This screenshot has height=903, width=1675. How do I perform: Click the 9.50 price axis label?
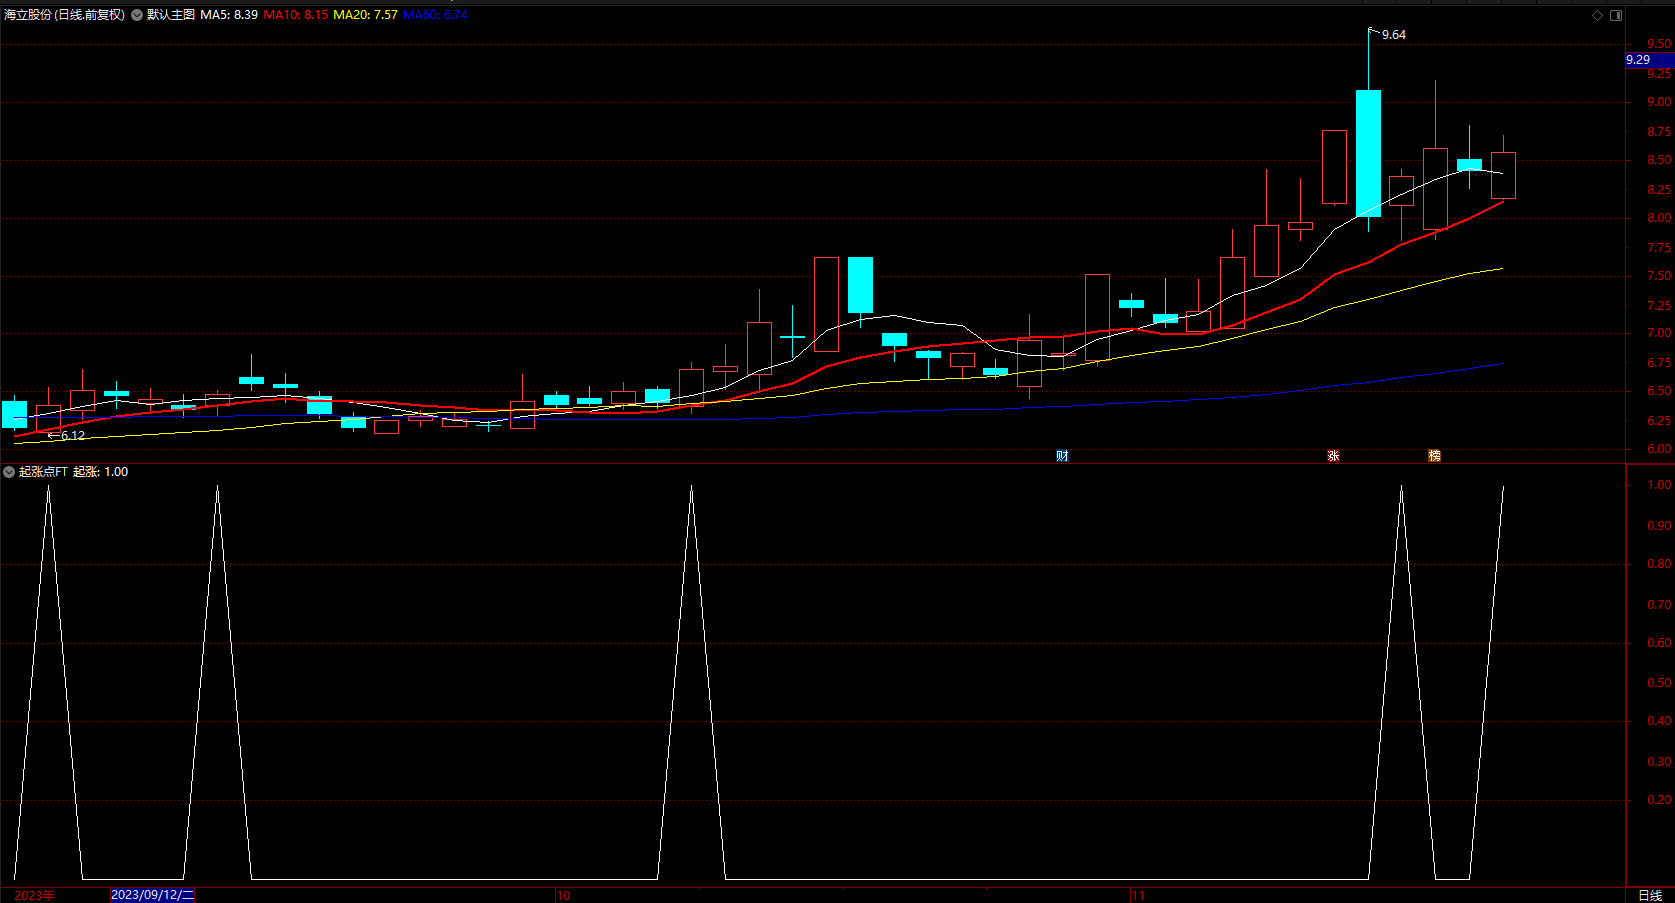point(1659,44)
